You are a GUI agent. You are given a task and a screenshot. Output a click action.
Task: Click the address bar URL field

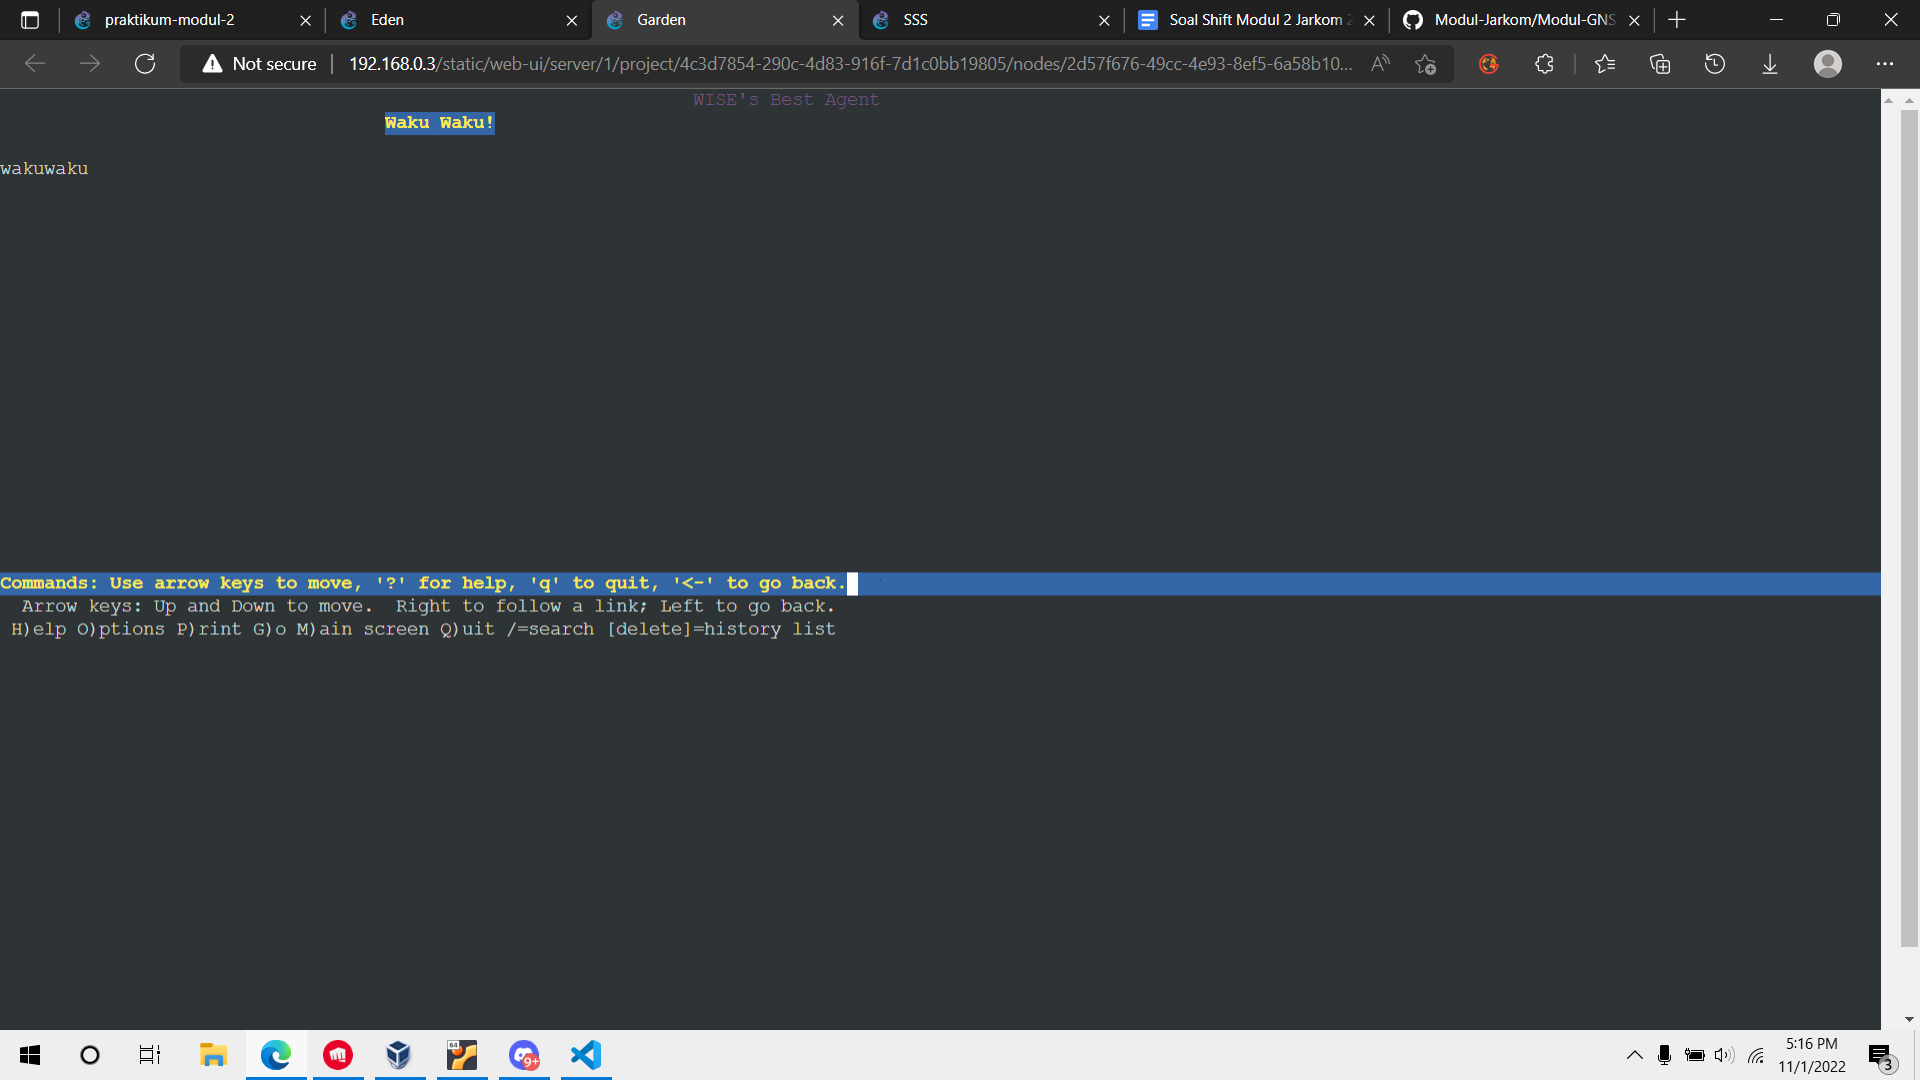click(x=850, y=64)
